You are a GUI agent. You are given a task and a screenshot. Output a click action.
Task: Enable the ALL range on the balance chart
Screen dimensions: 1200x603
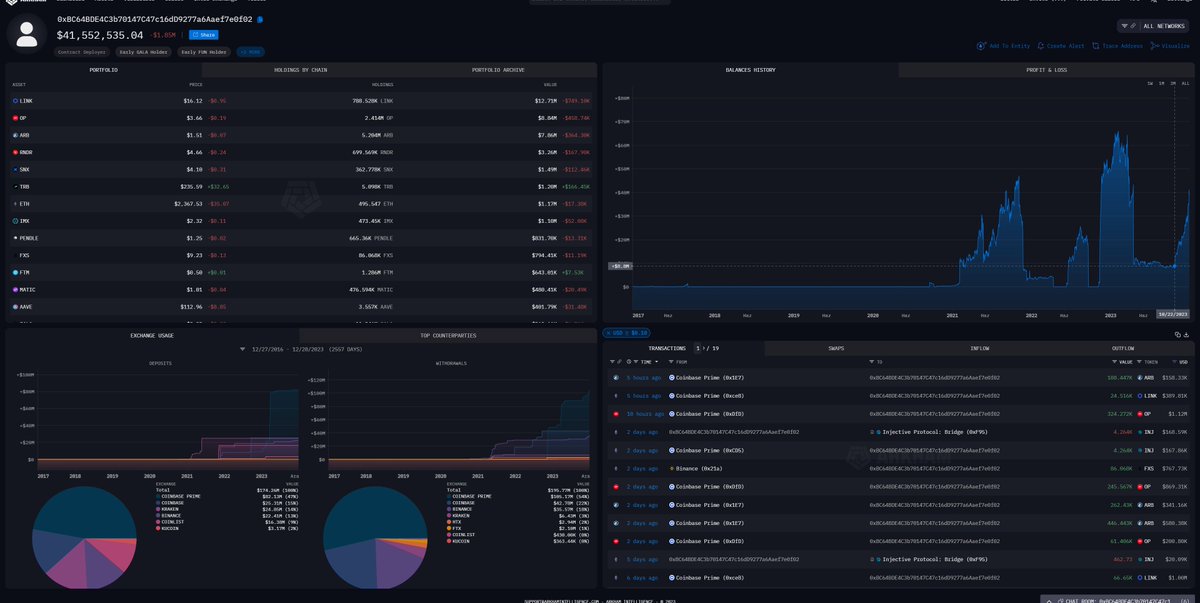click(x=1185, y=84)
